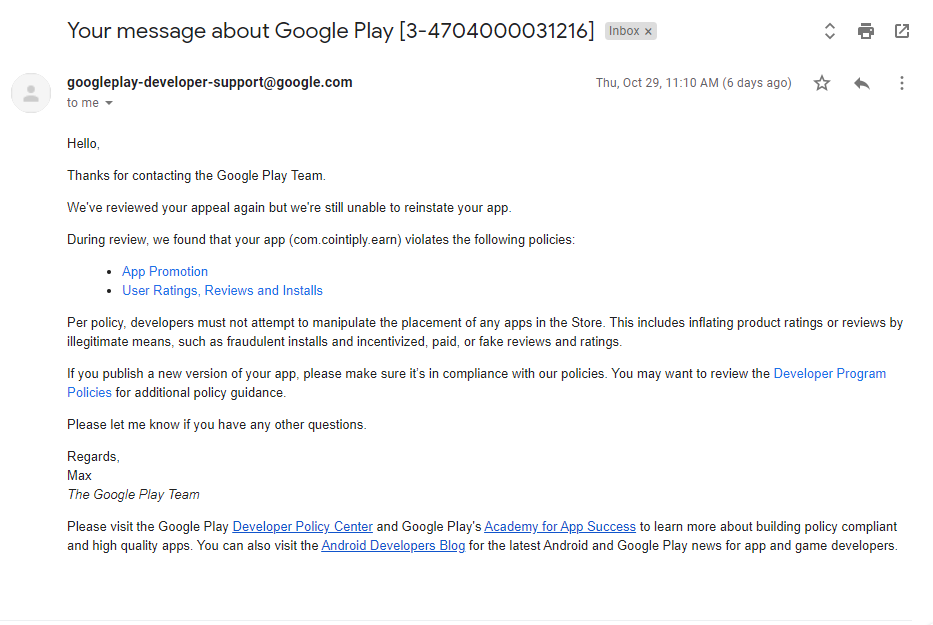Click the Inbox label tag
Screen dimensions: 933x625
(x=631, y=31)
